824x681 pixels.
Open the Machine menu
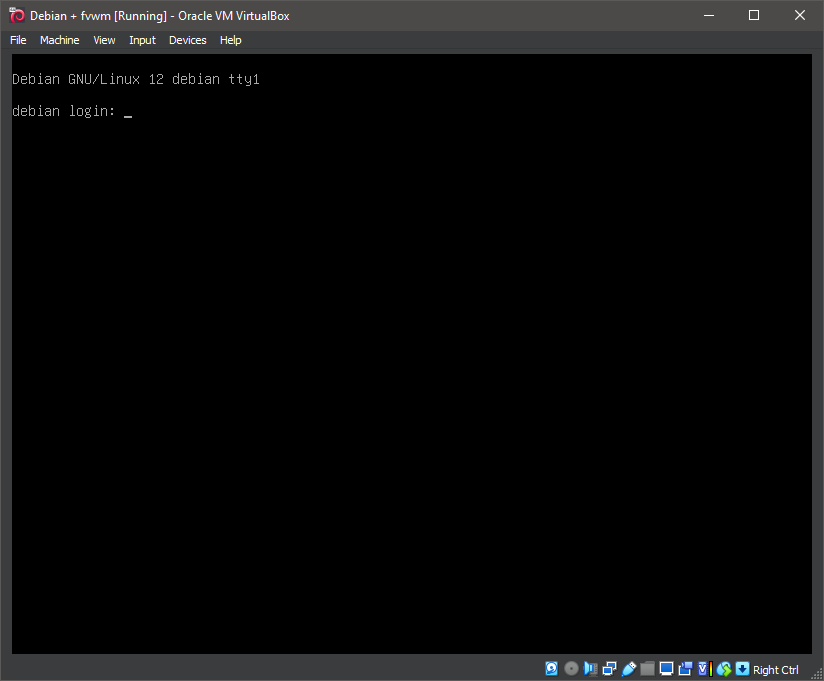tap(59, 40)
